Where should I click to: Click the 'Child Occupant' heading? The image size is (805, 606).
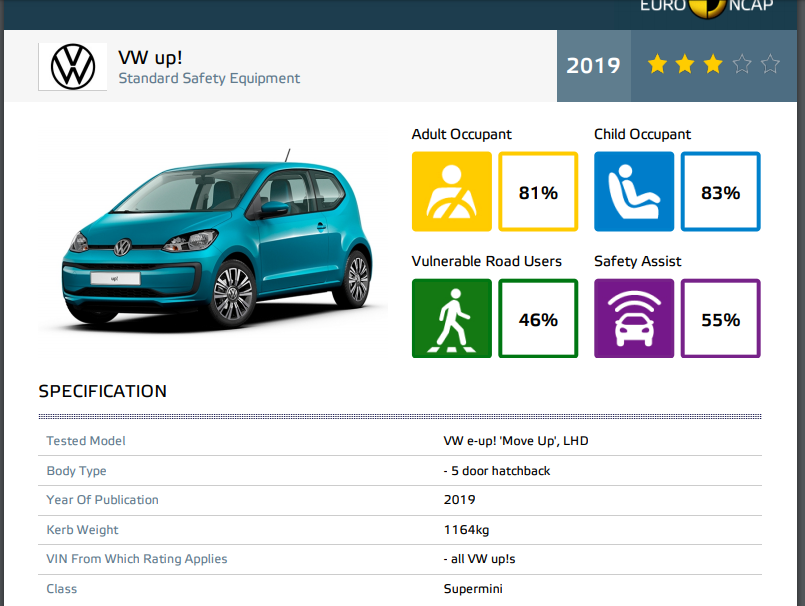[642, 135]
